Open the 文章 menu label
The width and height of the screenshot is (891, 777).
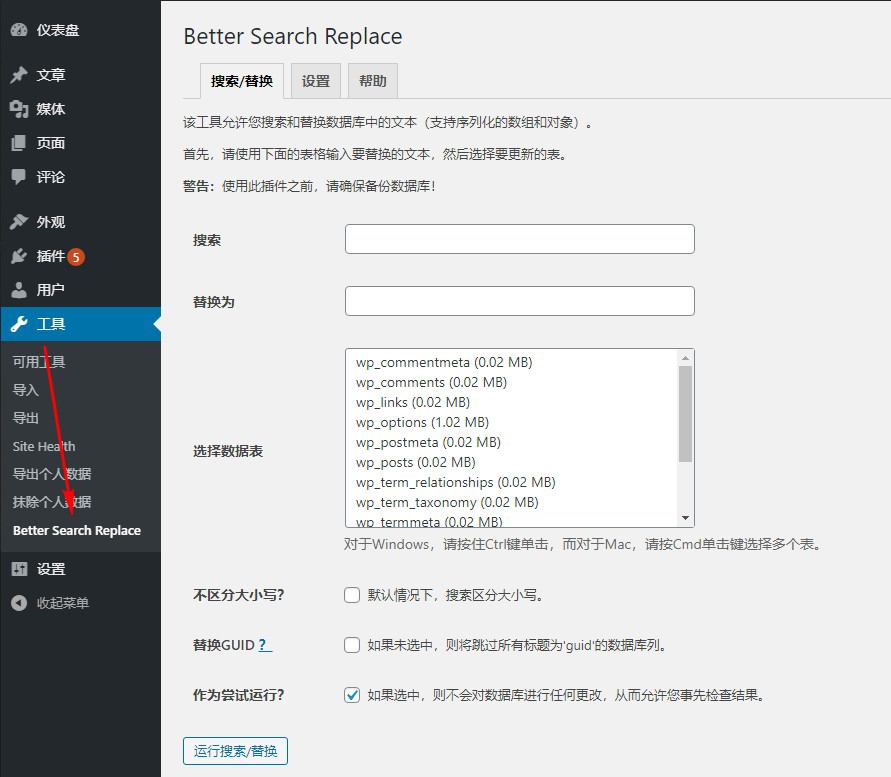(51, 75)
